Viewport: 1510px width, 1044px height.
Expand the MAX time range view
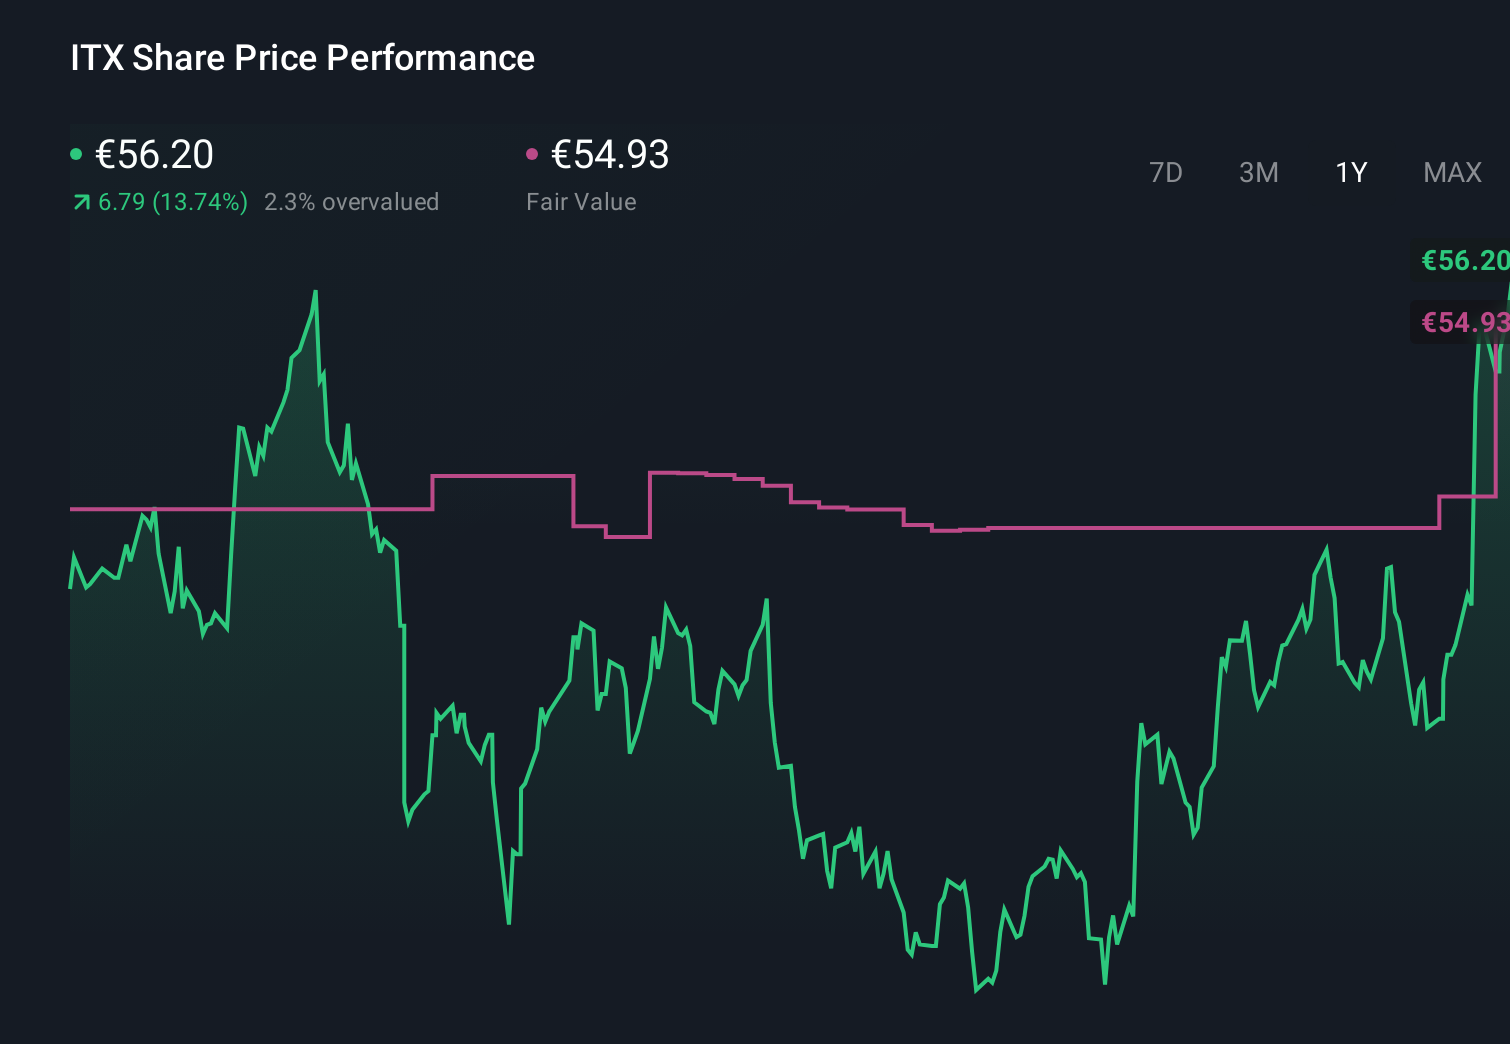click(x=1452, y=172)
